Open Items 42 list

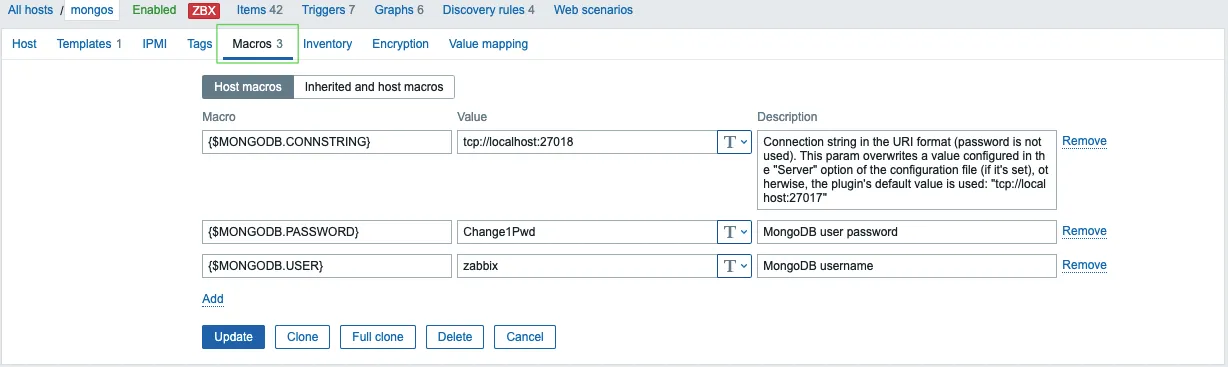pos(260,10)
